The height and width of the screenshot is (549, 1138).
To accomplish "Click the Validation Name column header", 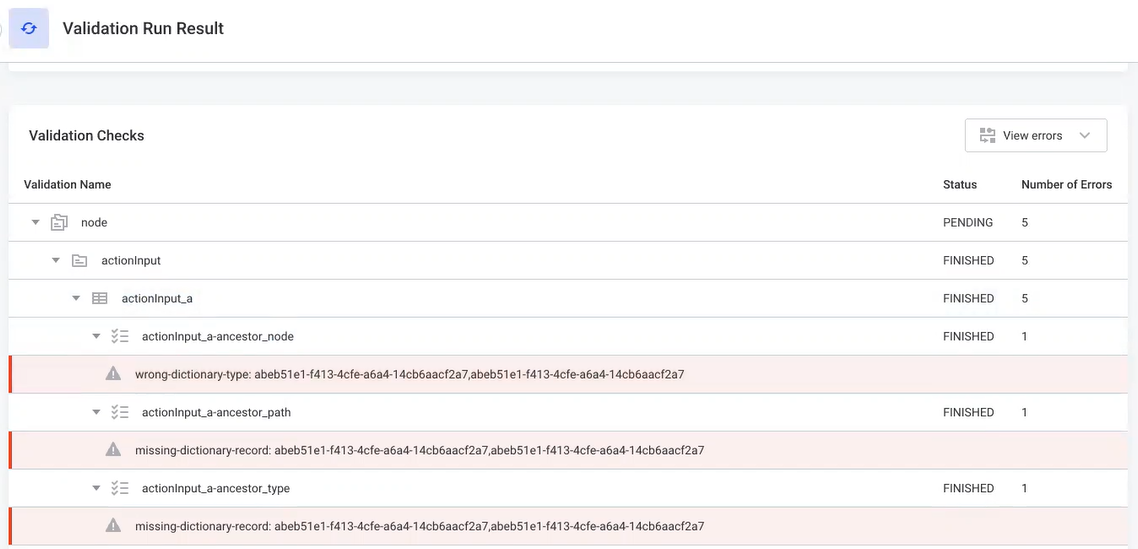I will 67,185.
